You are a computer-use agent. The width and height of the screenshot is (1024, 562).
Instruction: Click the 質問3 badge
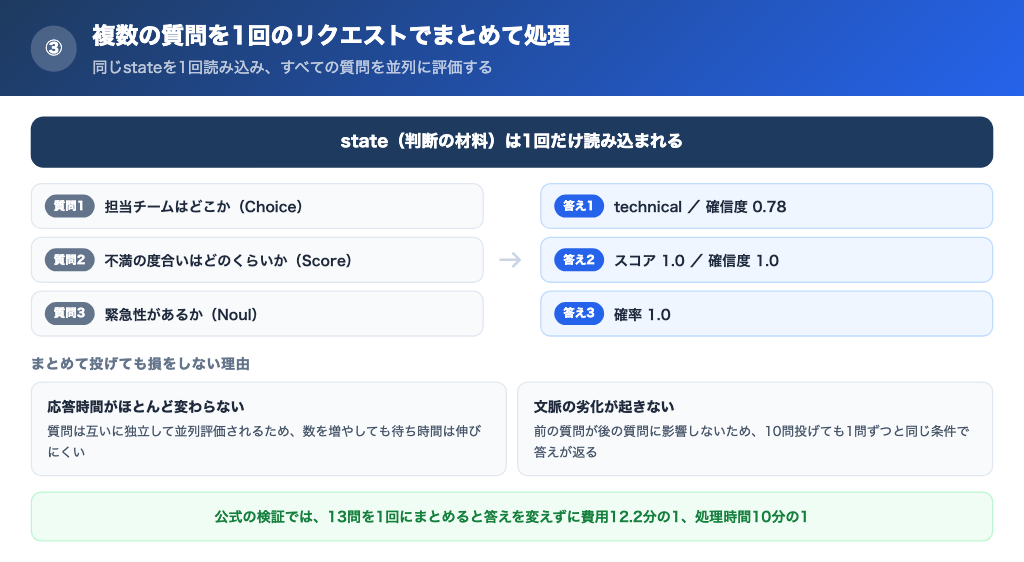pyautogui.click(x=69, y=313)
